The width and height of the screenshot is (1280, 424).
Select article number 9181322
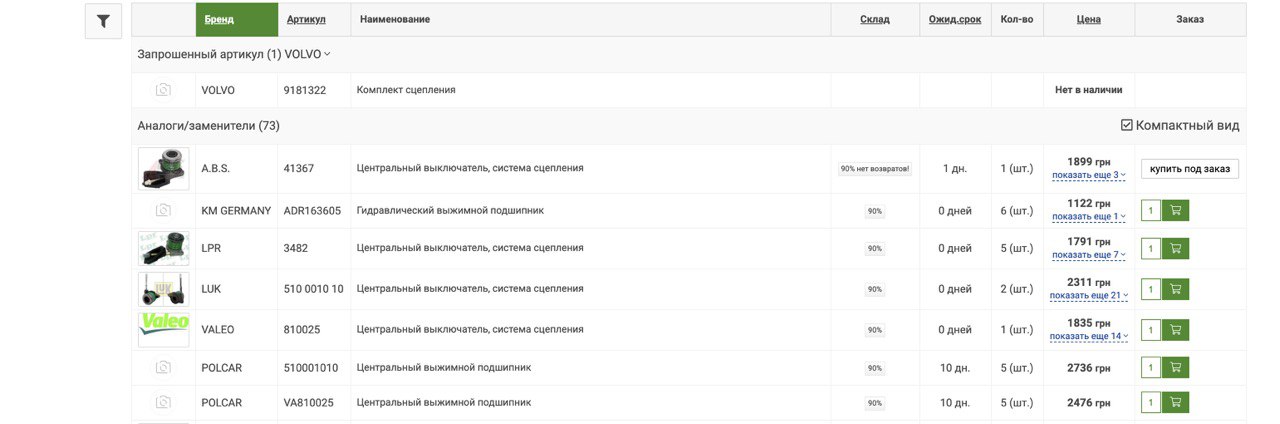[305, 90]
